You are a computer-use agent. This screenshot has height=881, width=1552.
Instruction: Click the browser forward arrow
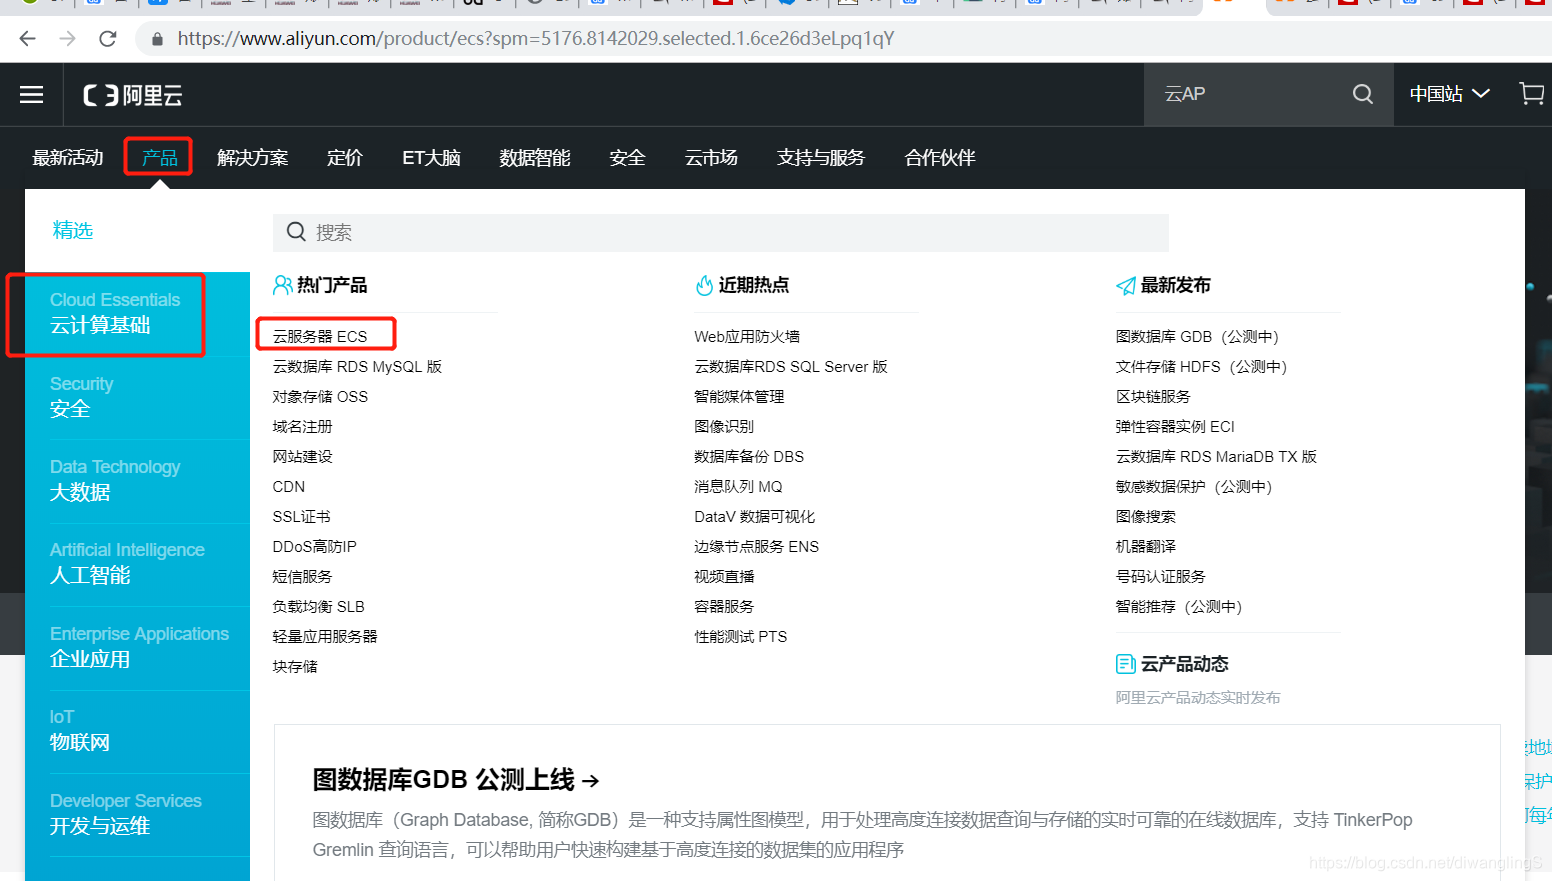click(x=67, y=38)
